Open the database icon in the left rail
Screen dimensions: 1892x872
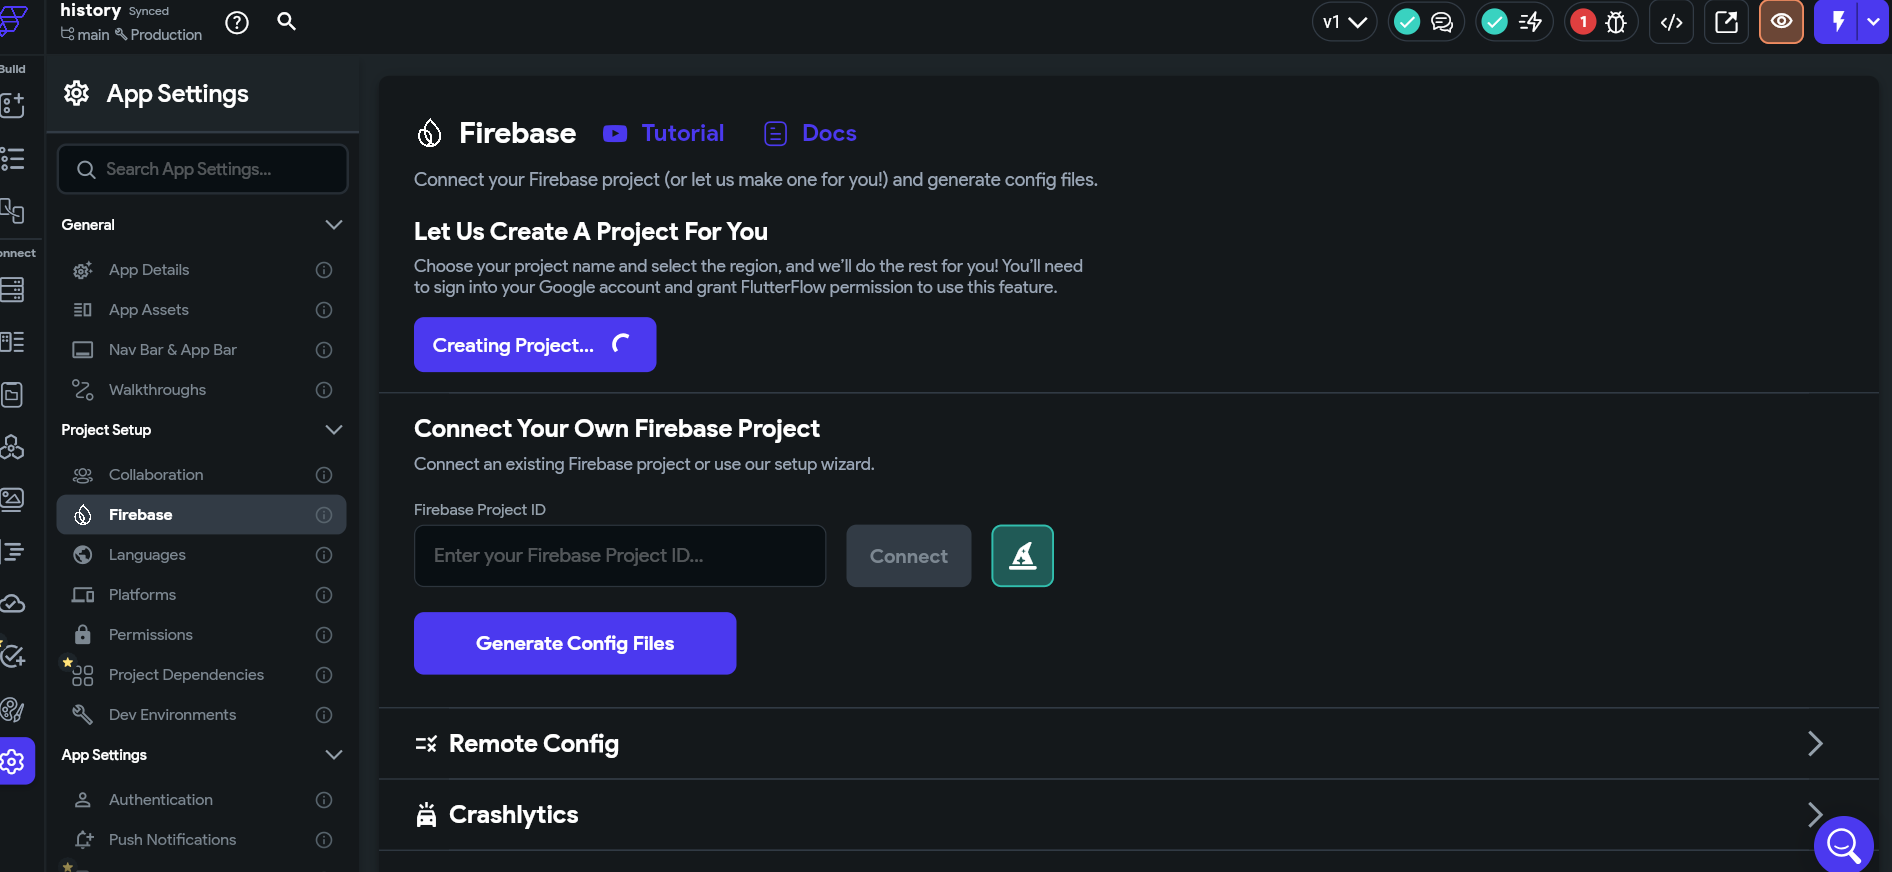click(x=12, y=290)
